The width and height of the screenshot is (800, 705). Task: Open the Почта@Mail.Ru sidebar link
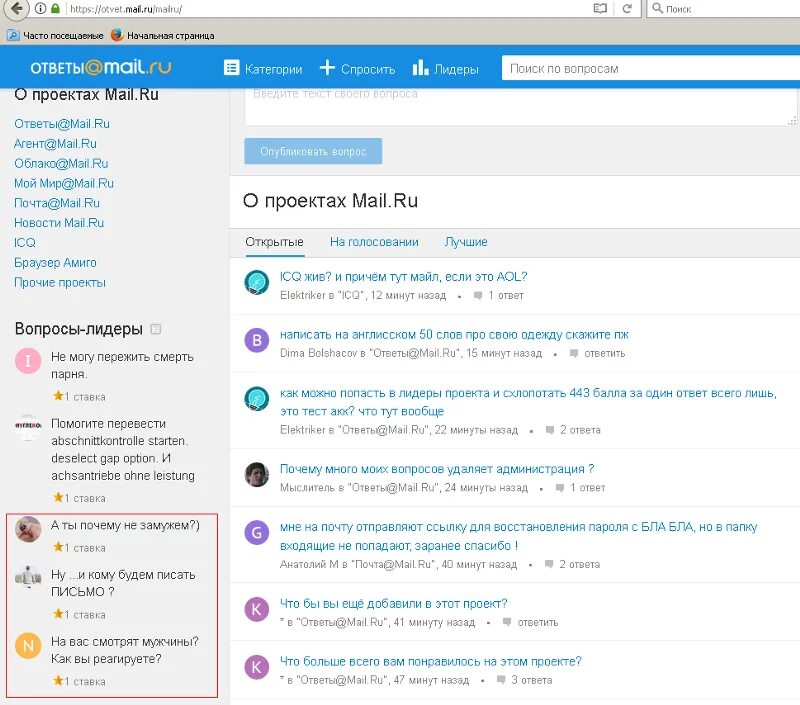[x=57, y=203]
